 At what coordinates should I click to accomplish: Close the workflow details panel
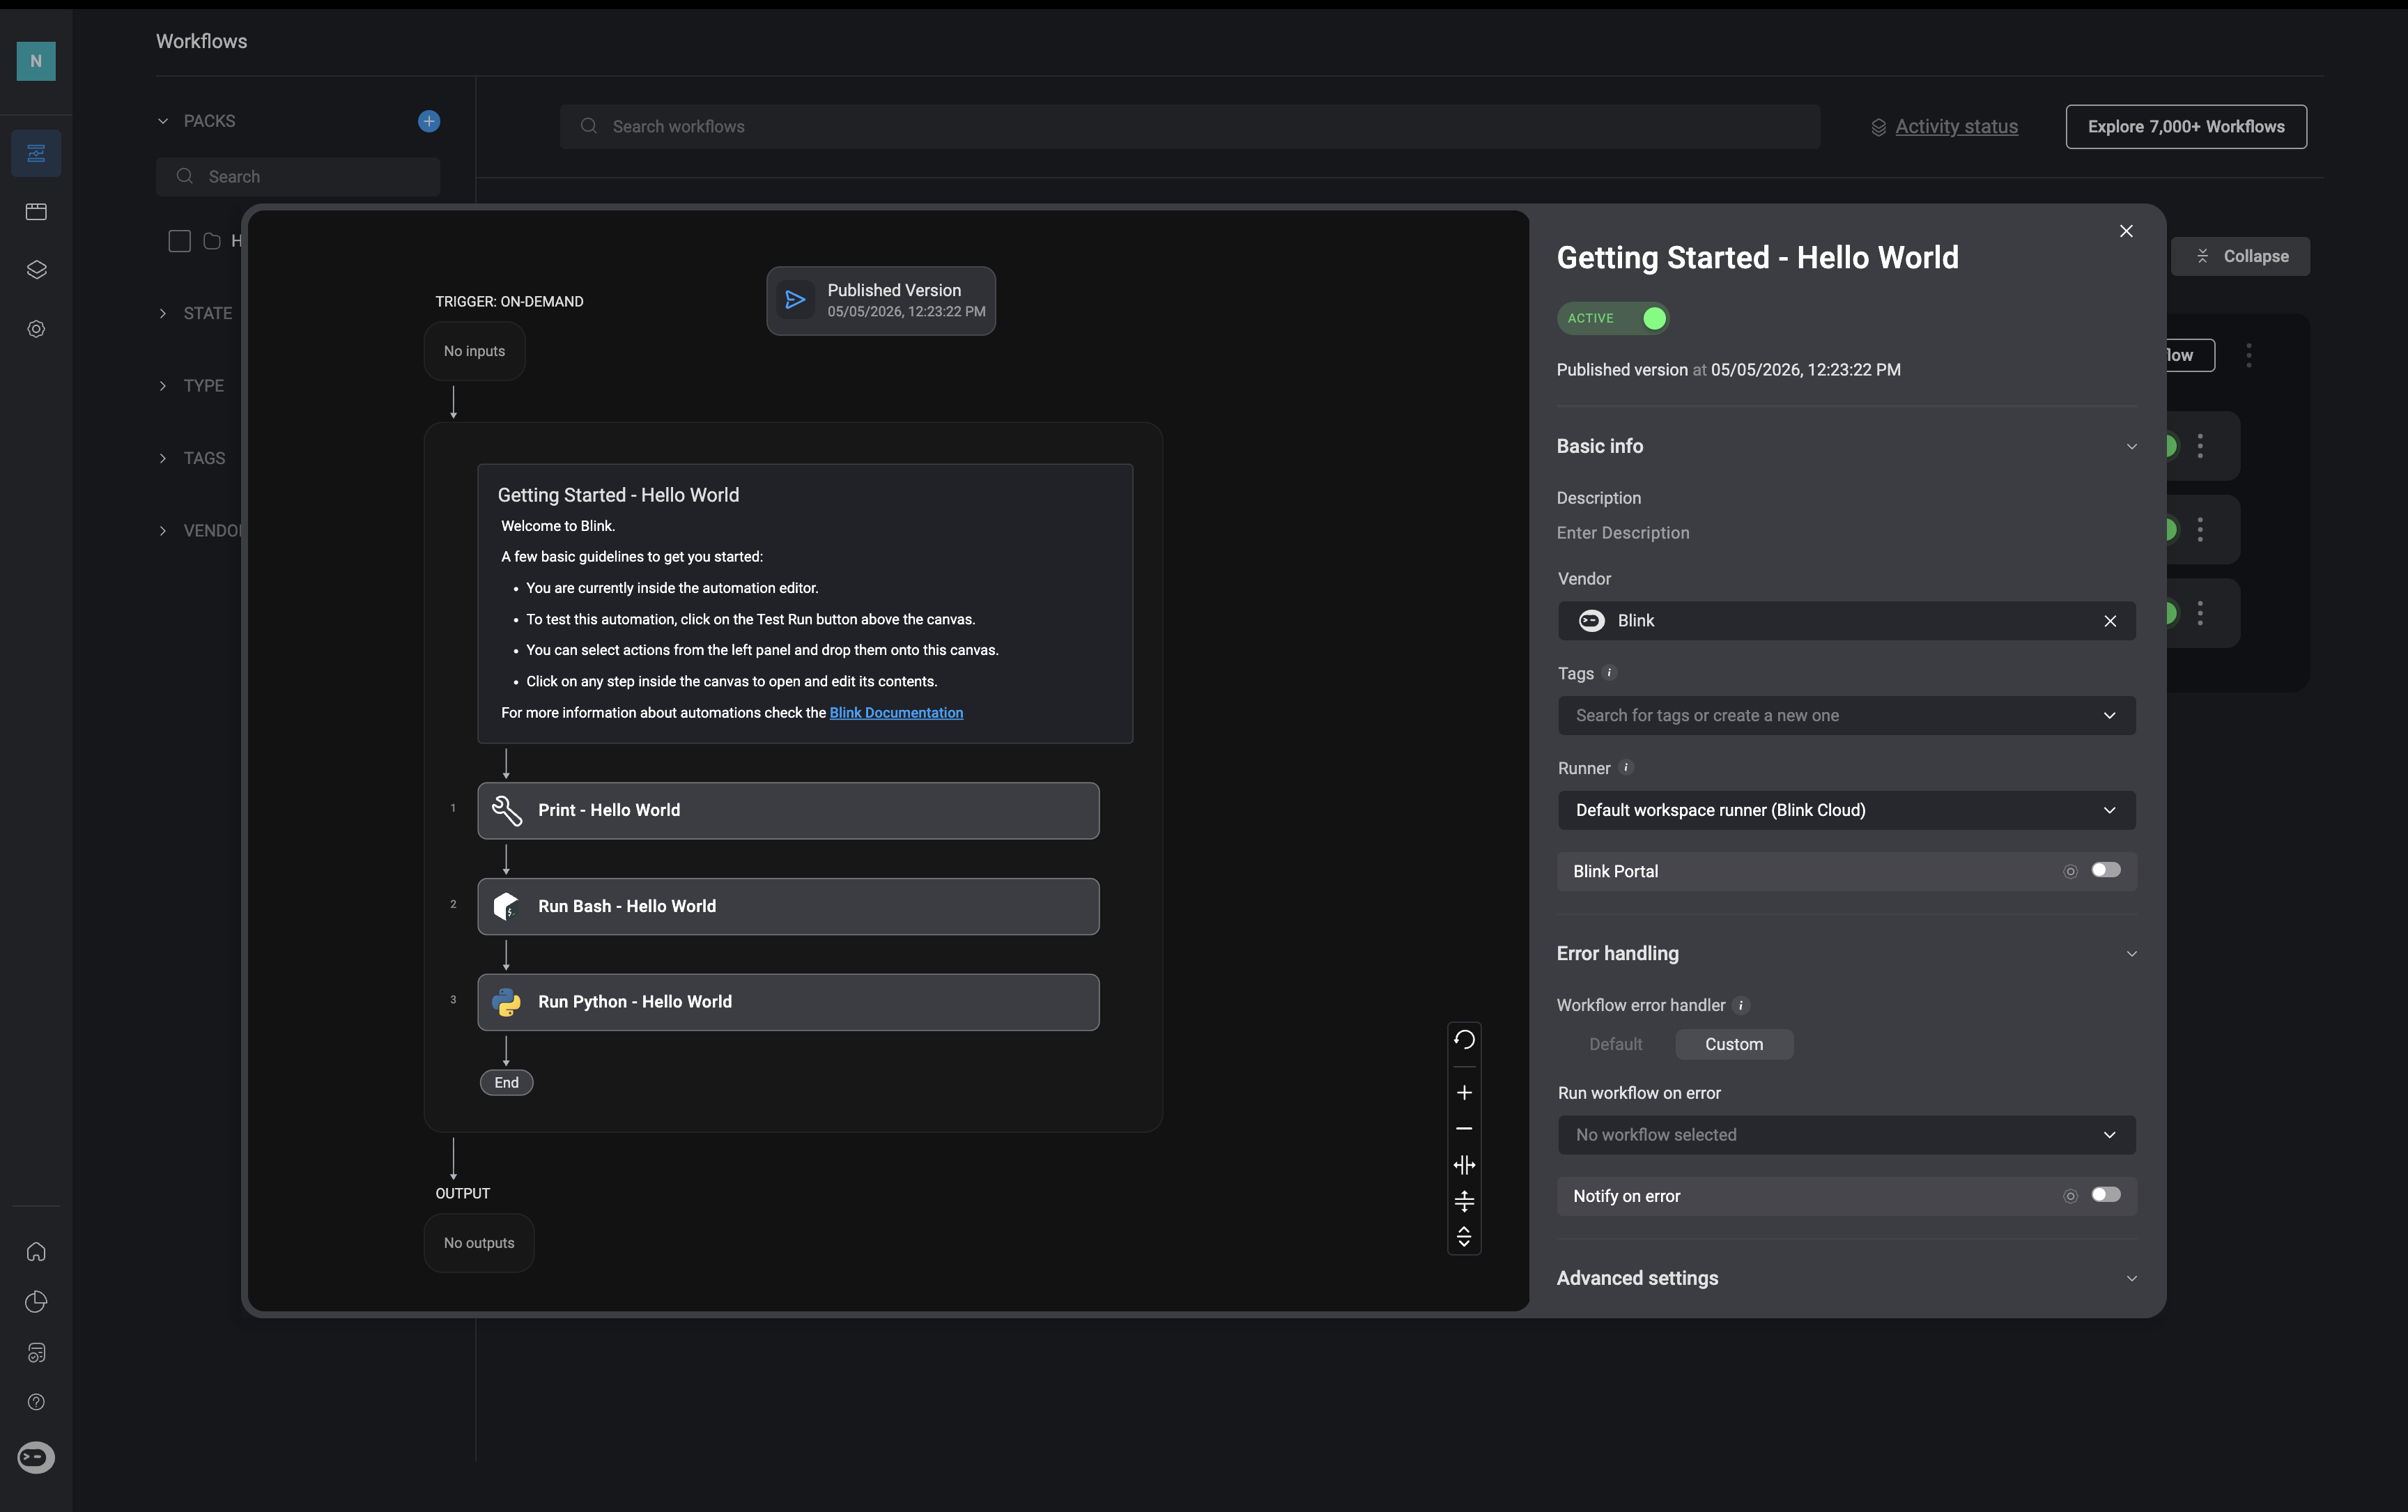[x=2126, y=231]
